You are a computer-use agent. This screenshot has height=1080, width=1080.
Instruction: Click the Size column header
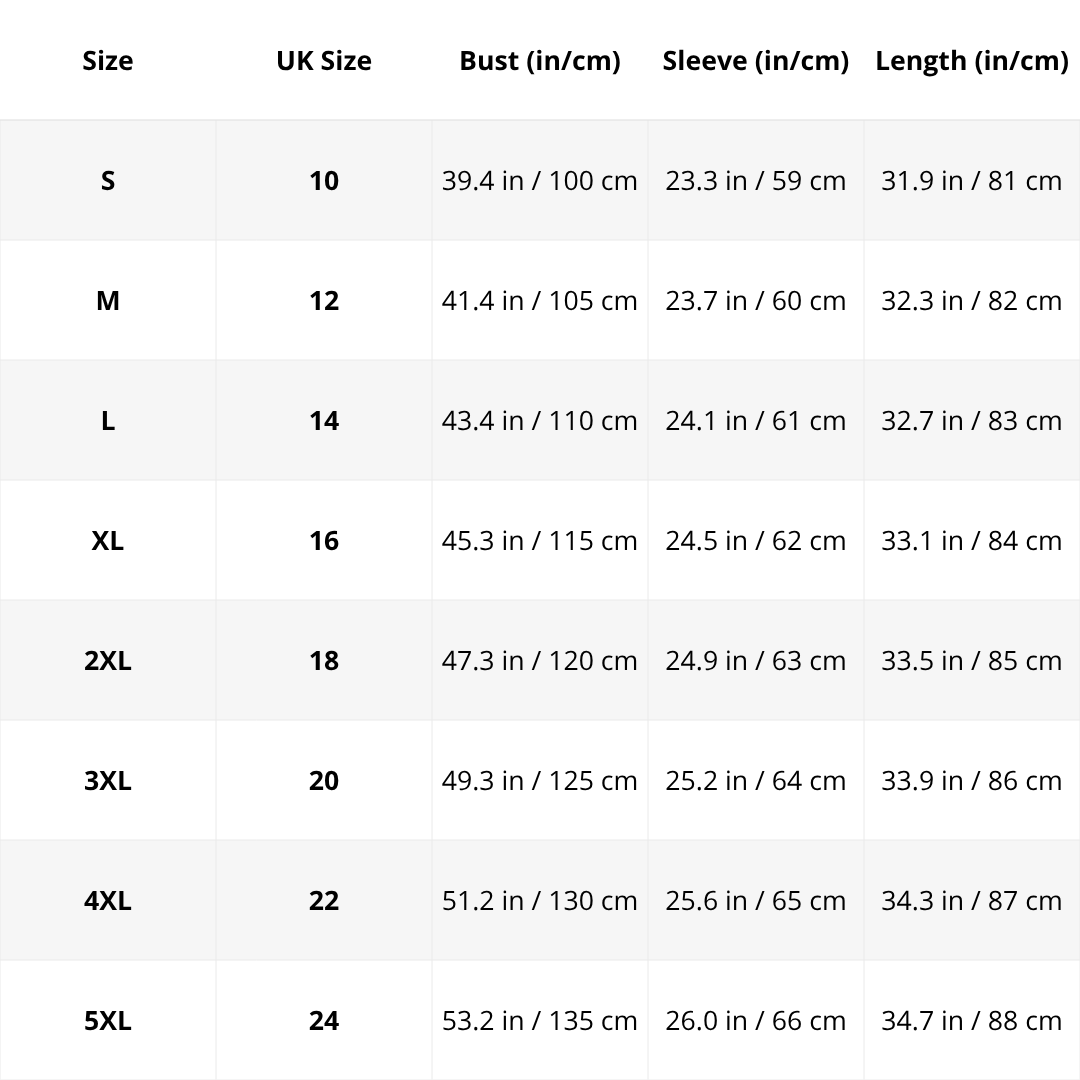pos(108,61)
